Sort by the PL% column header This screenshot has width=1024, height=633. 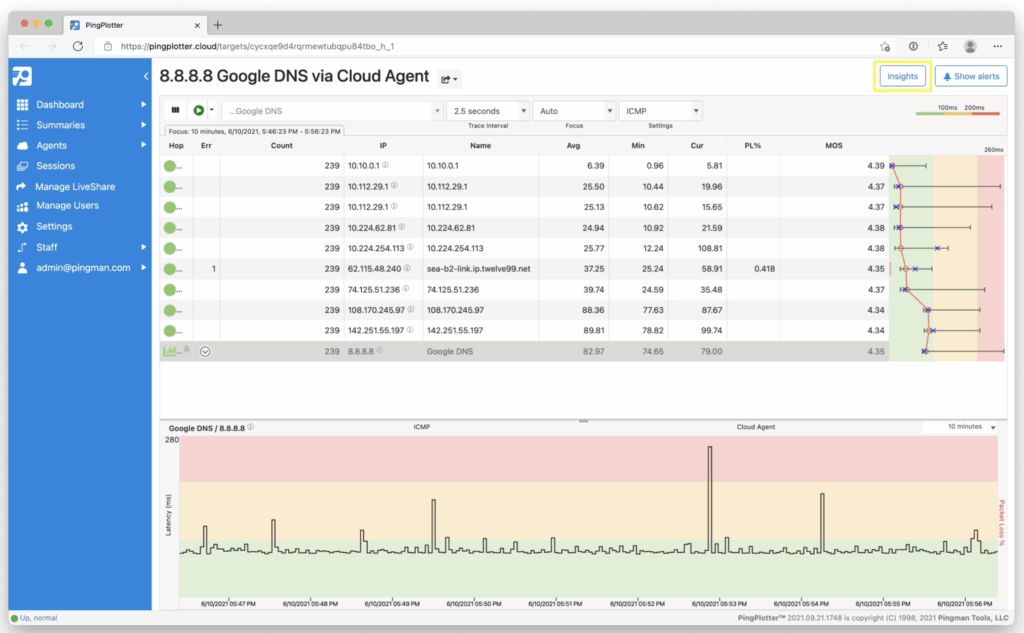click(x=753, y=146)
